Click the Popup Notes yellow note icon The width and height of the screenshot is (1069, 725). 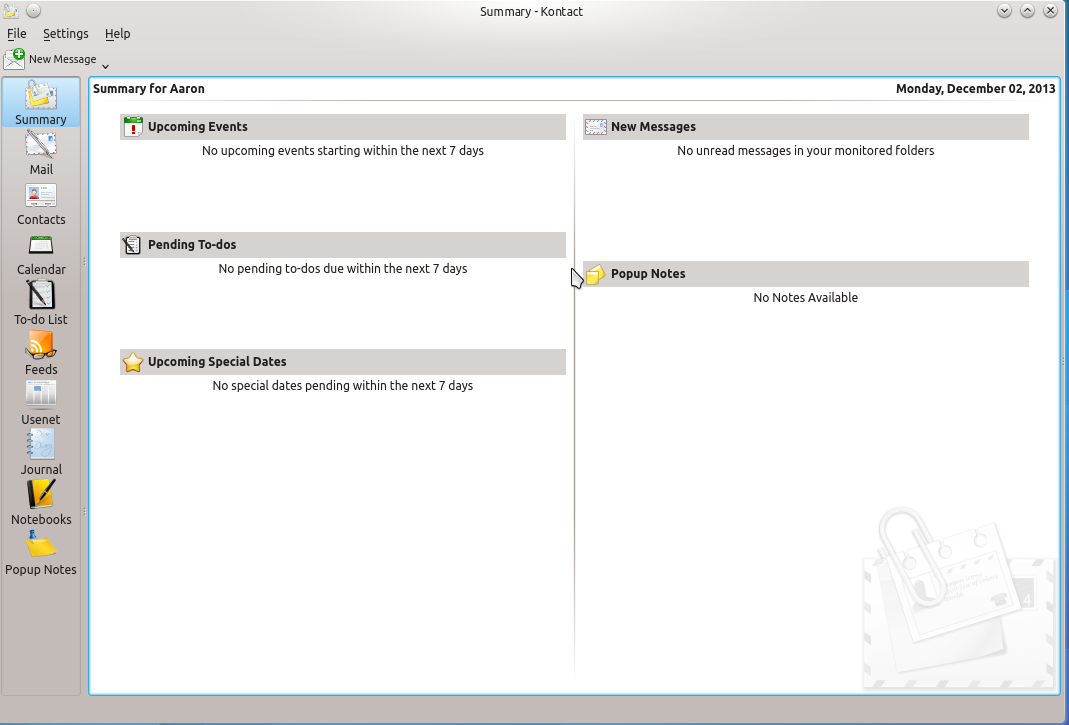(x=595, y=273)
